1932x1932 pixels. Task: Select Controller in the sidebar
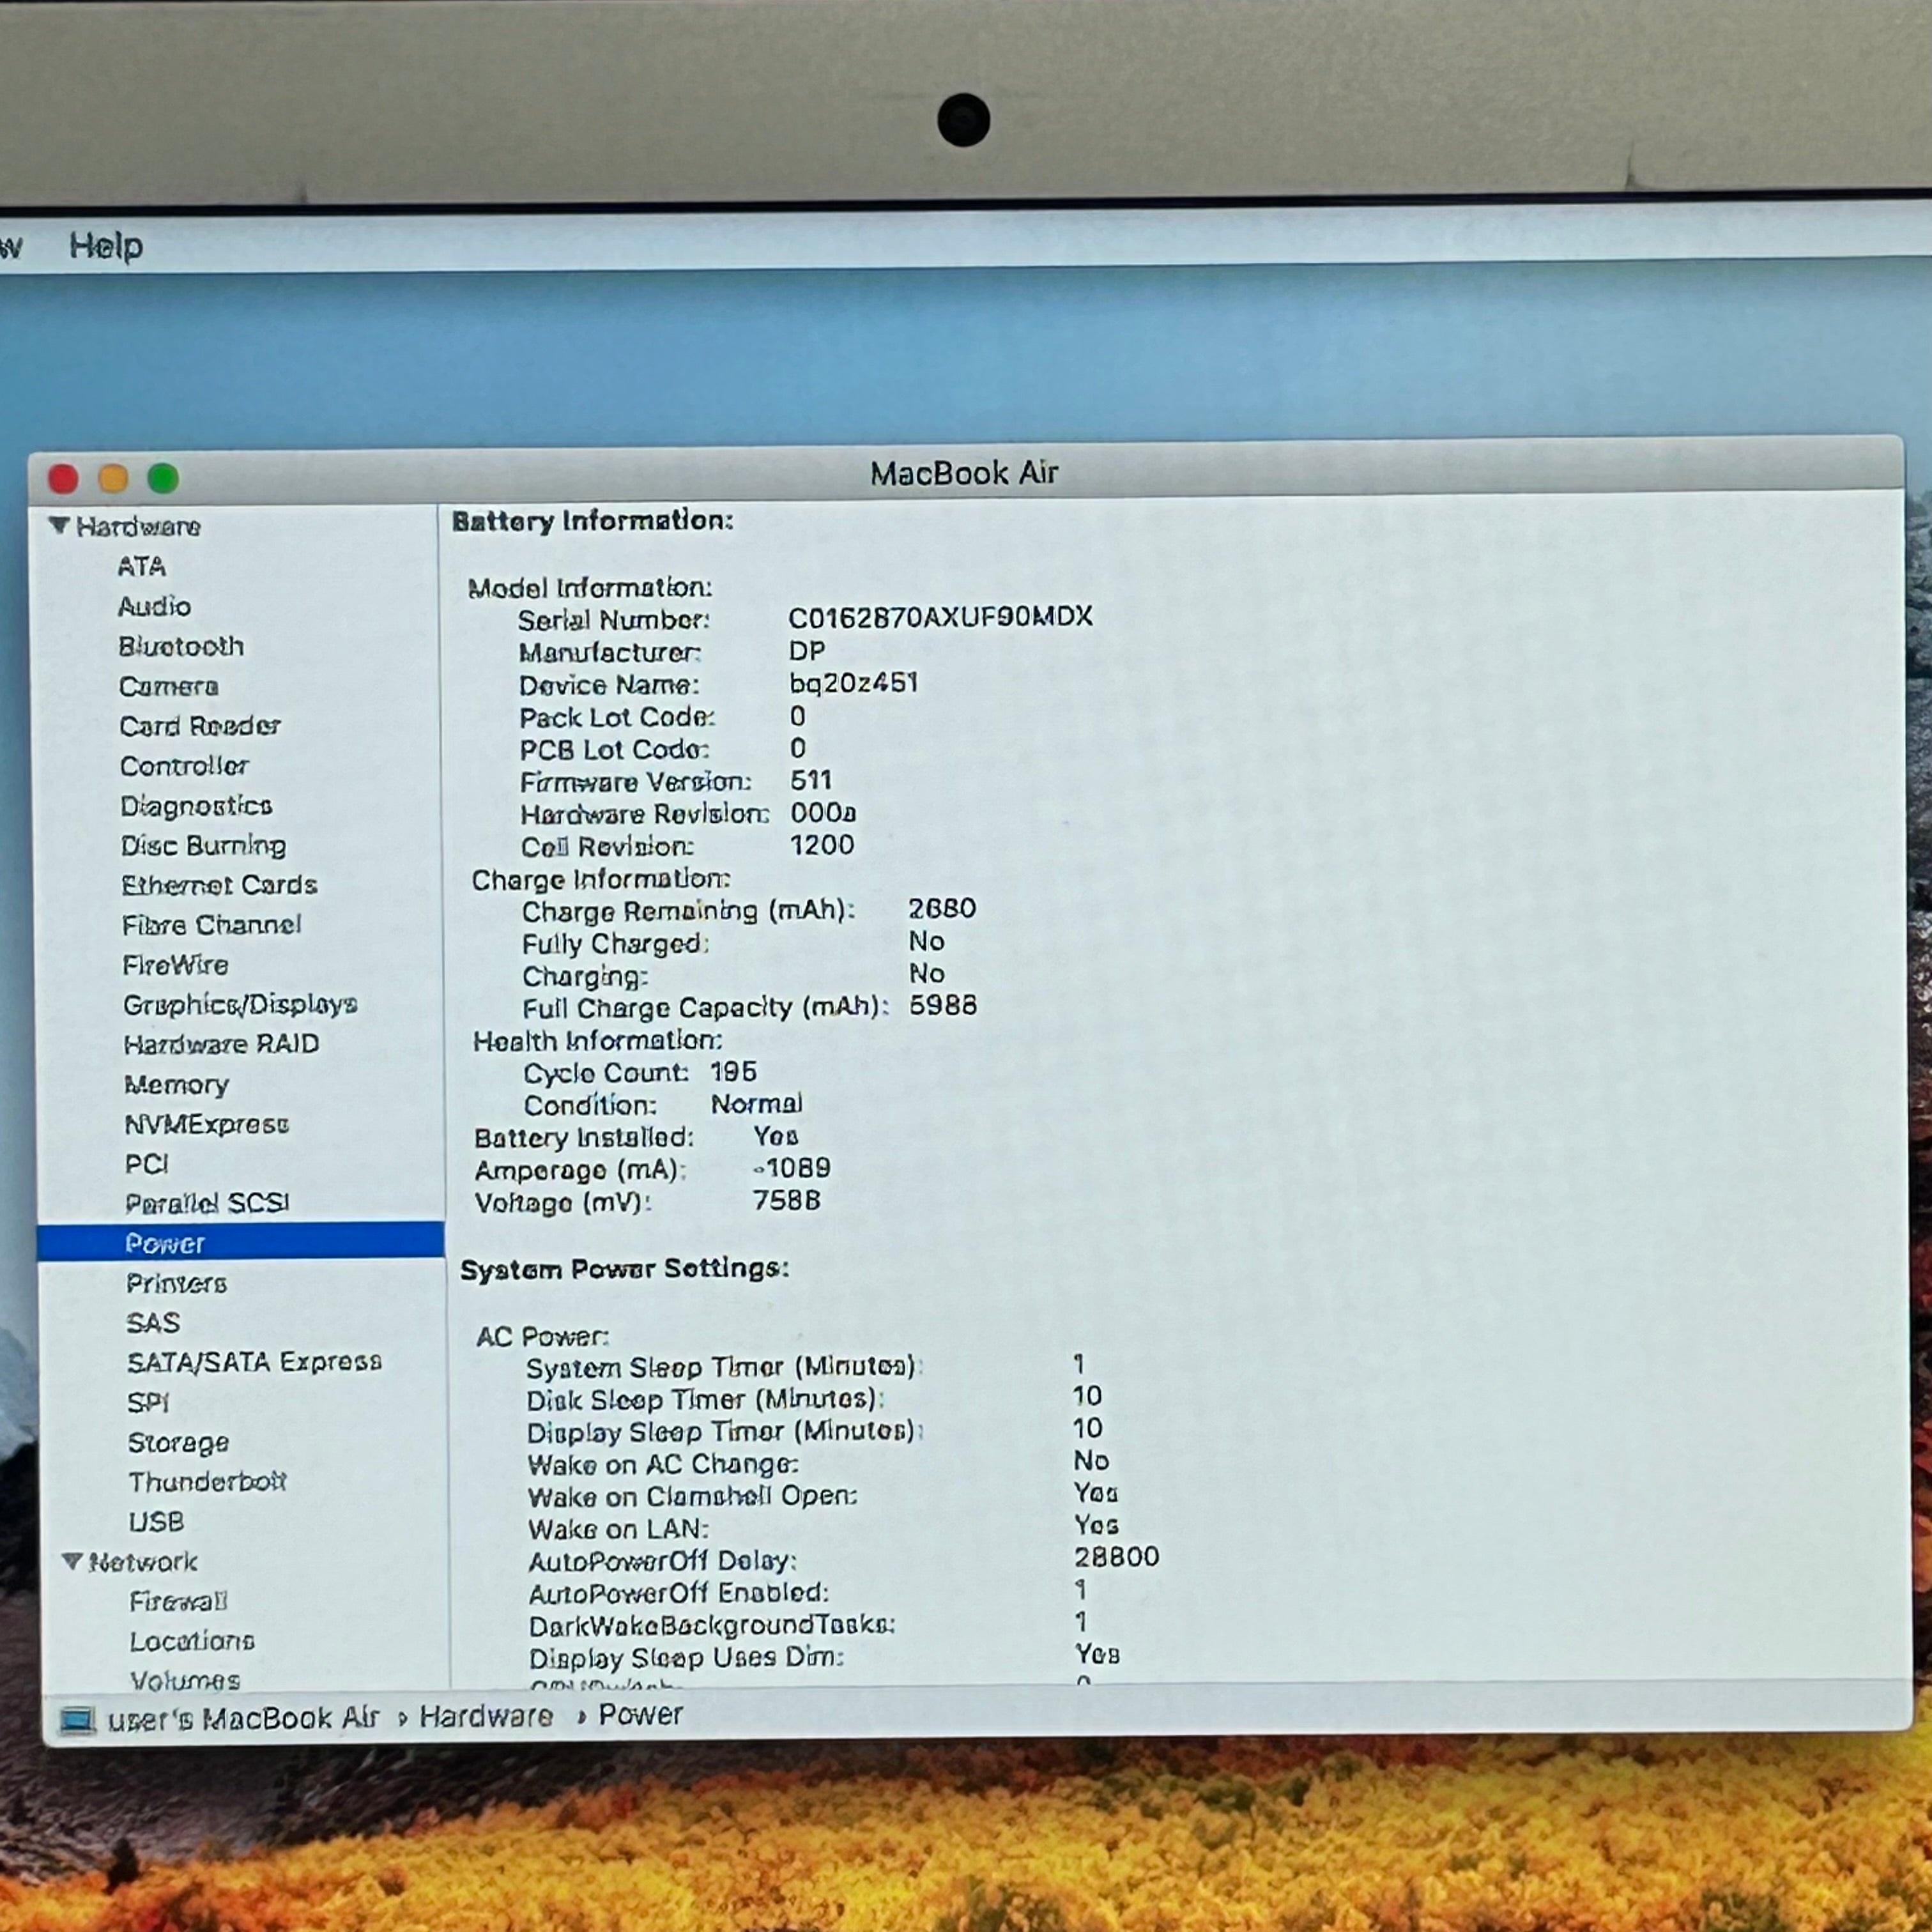[184, 766]
